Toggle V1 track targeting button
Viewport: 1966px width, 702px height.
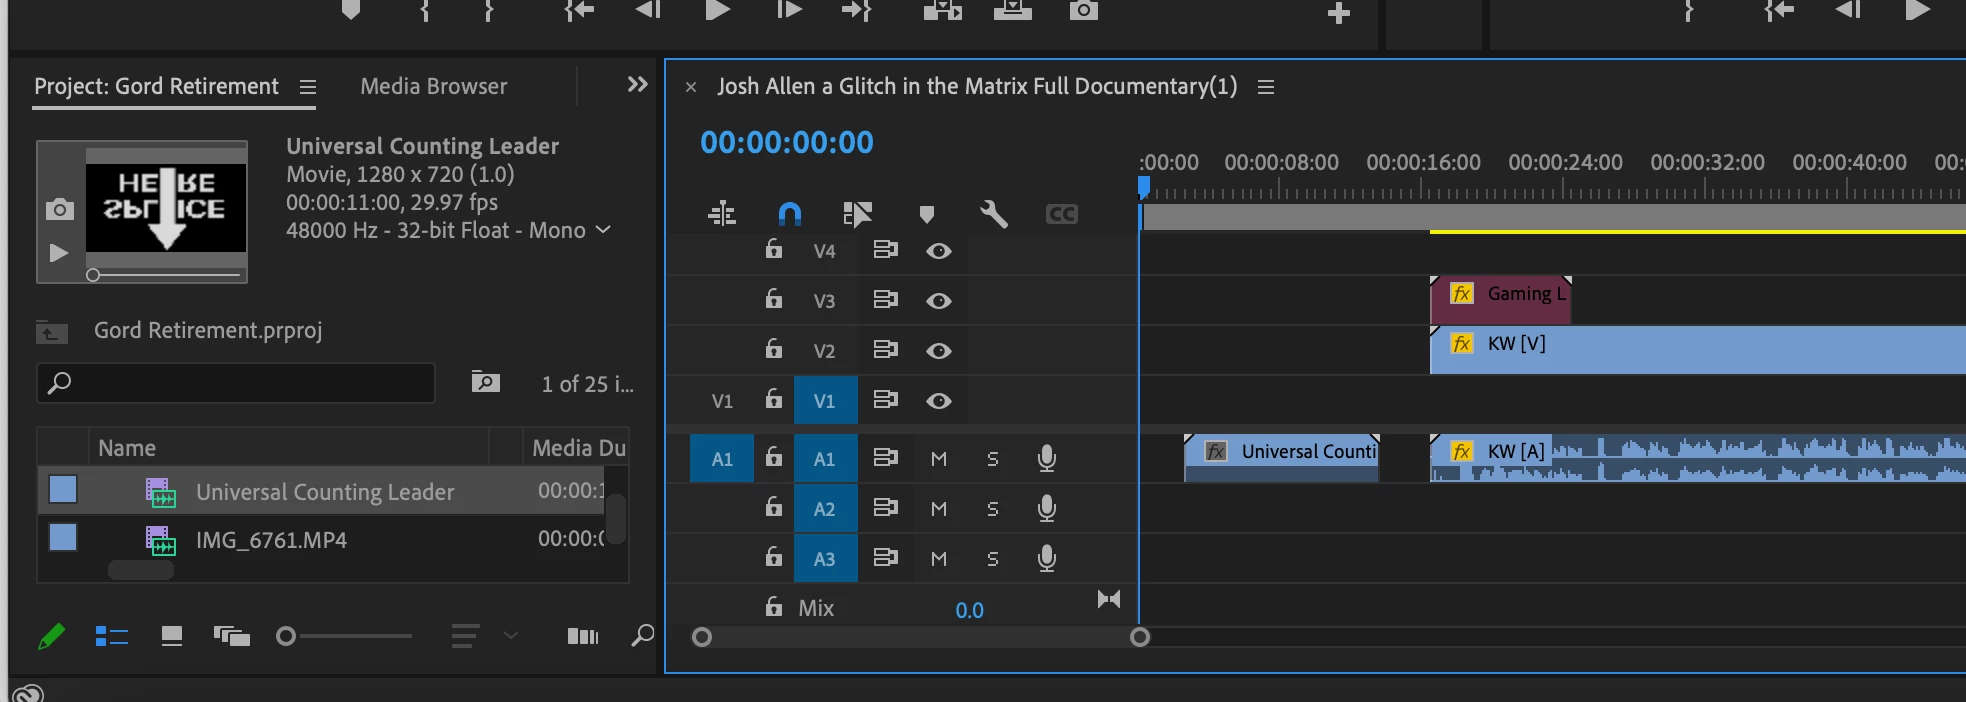[x=825, y=401]
